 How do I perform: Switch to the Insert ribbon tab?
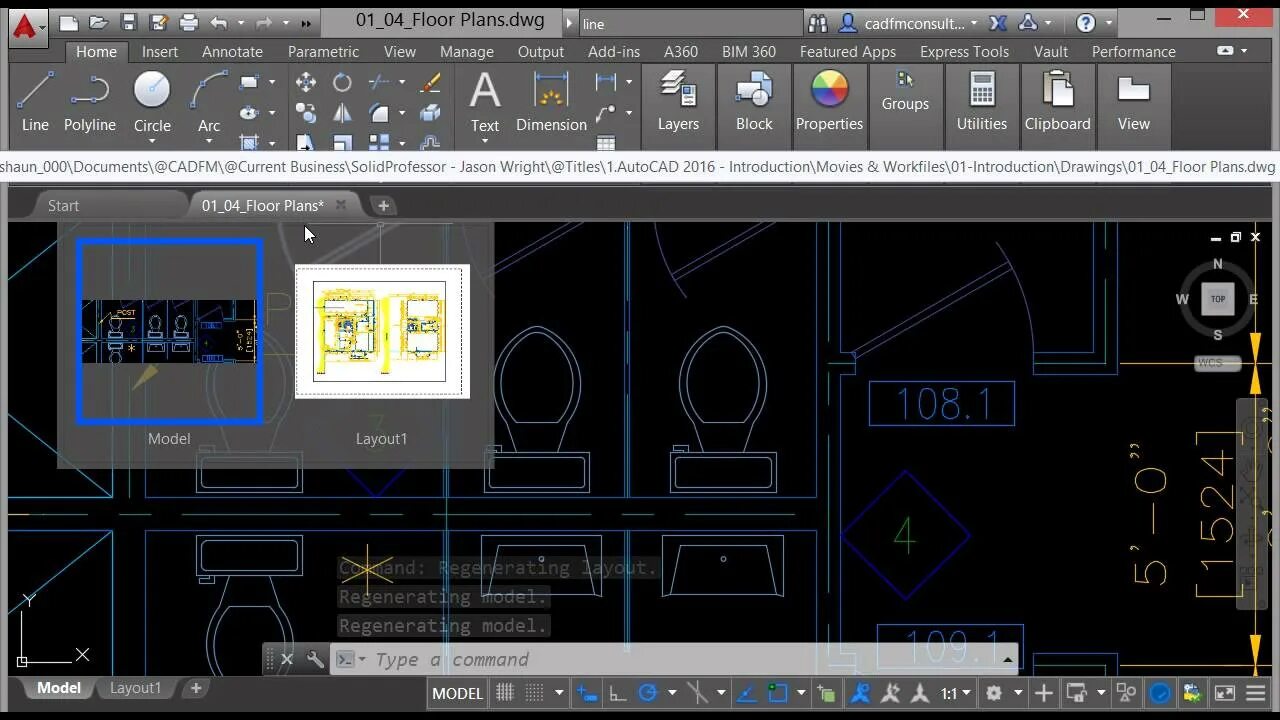160,51
